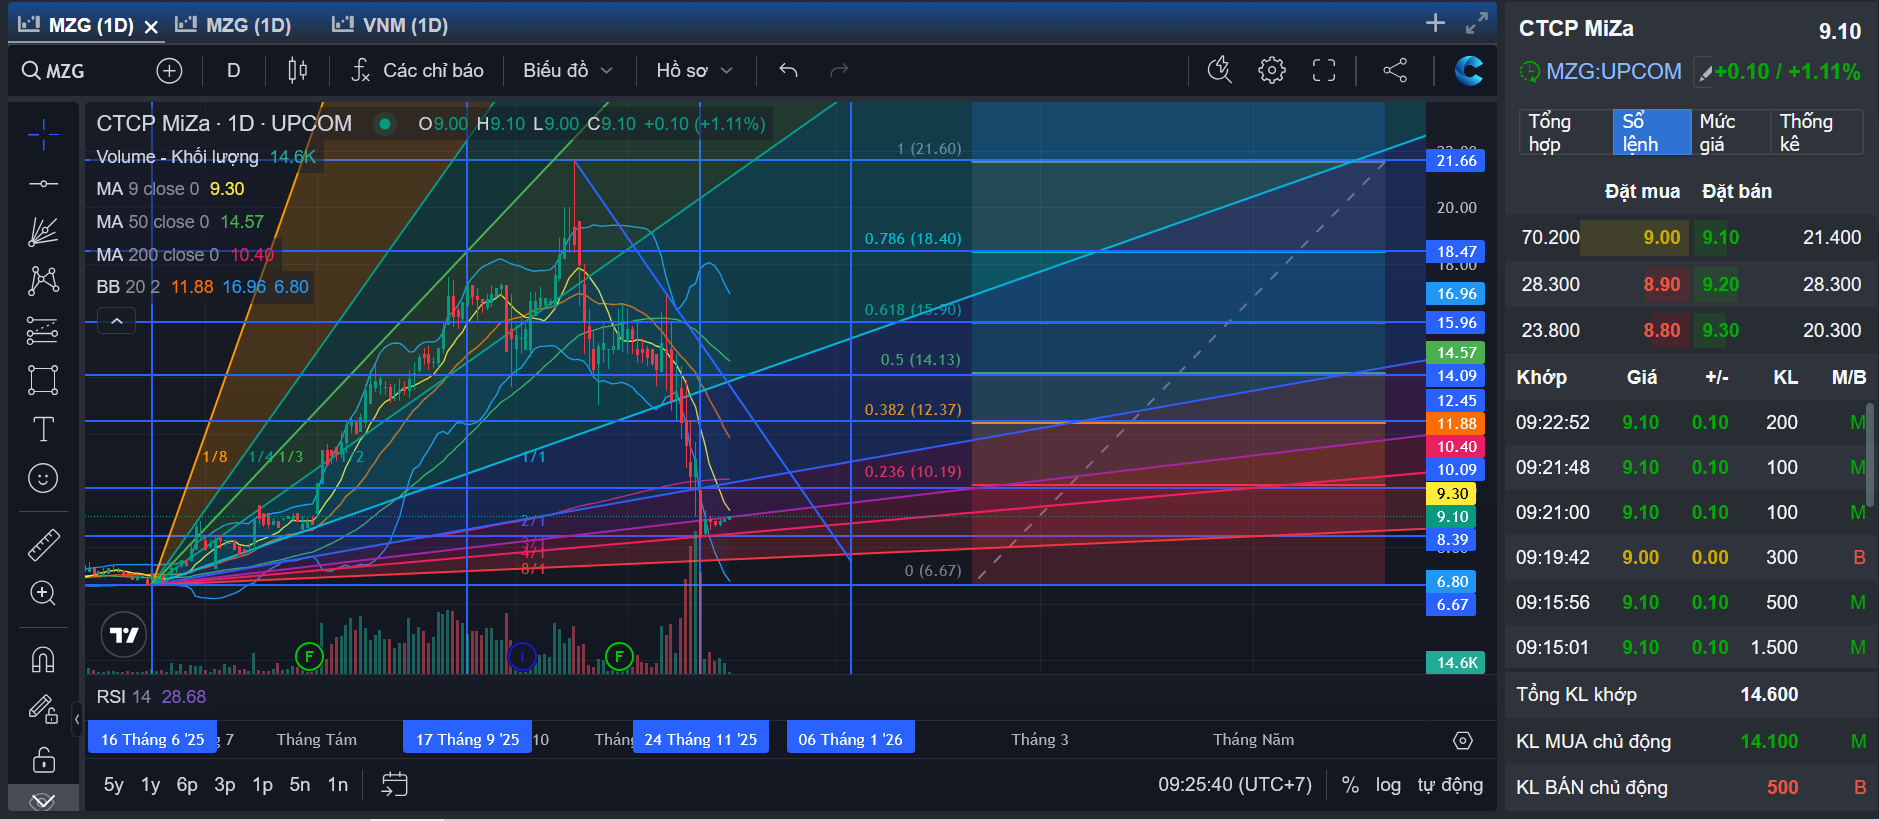Add a symbol to compare
Viewport: 1879px width, 821px height.
coord(169,71)
